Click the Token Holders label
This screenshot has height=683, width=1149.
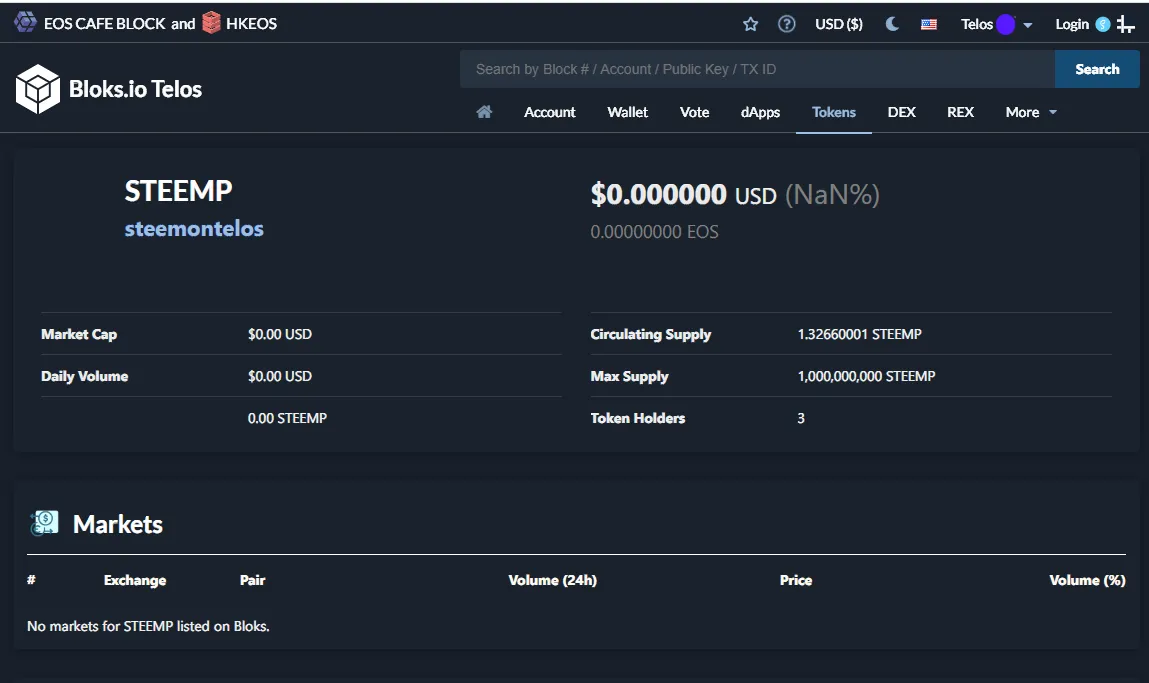638,418
